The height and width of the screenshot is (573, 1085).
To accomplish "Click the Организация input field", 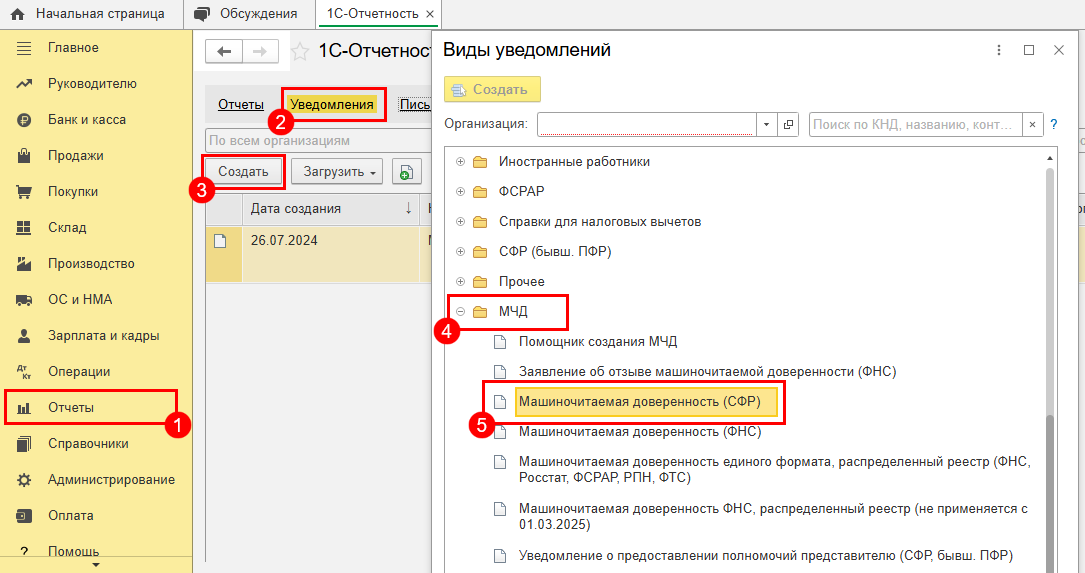I will coord(646,125).
